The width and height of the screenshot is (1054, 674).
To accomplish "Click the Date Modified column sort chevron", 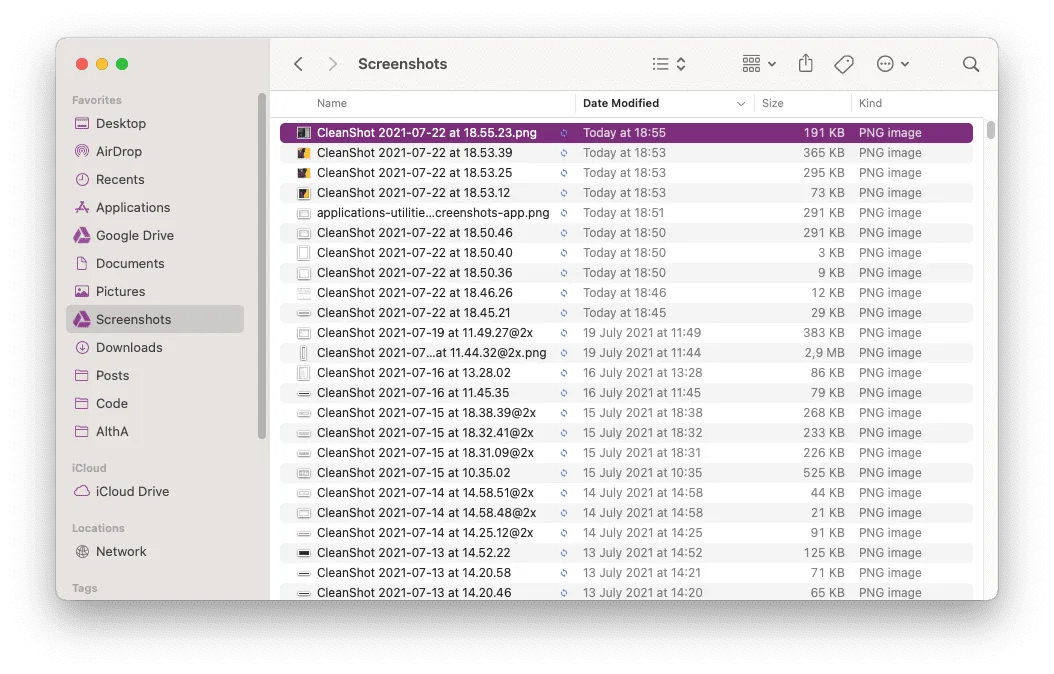I will pyautogui.click(x=740, y=103).
